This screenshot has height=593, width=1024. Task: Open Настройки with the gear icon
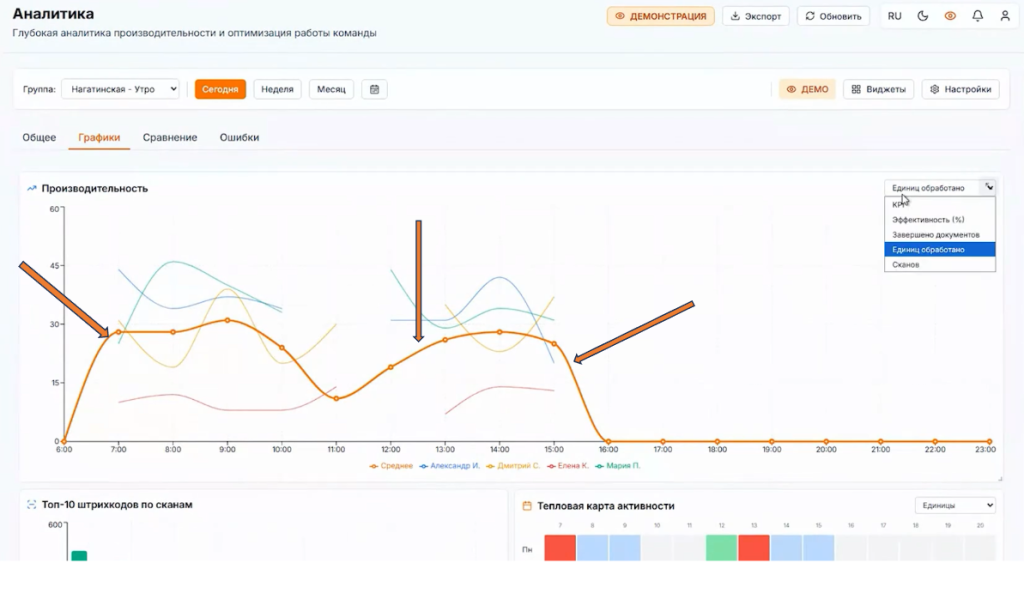[x=960, y=89]
